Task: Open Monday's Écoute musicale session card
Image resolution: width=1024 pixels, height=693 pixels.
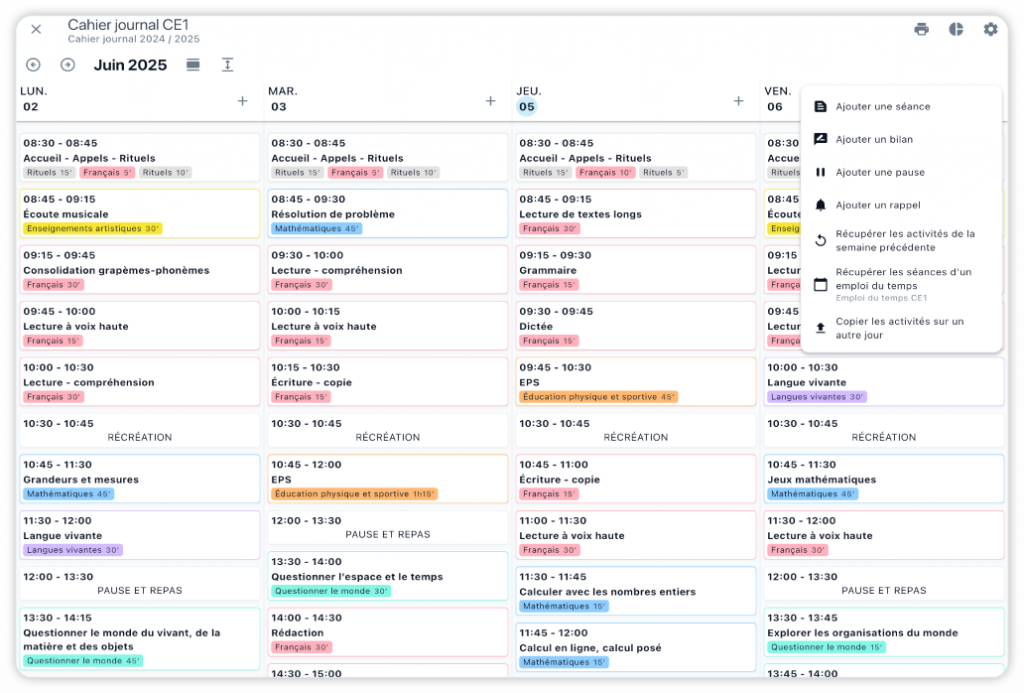Action: [139, 213]
